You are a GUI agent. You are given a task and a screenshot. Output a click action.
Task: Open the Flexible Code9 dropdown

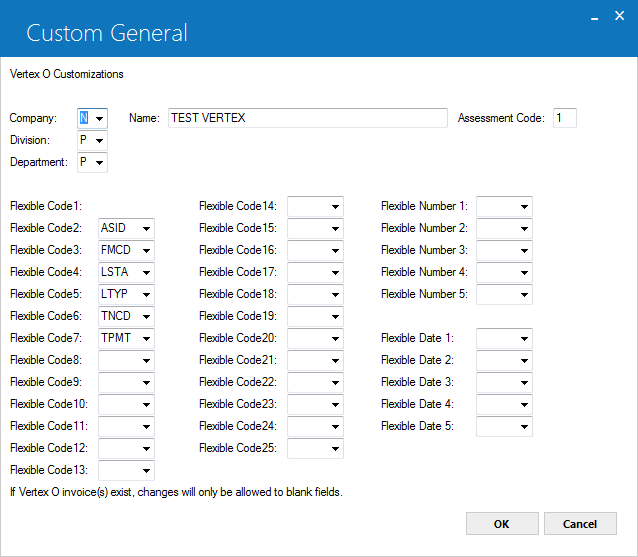[126, 382]
